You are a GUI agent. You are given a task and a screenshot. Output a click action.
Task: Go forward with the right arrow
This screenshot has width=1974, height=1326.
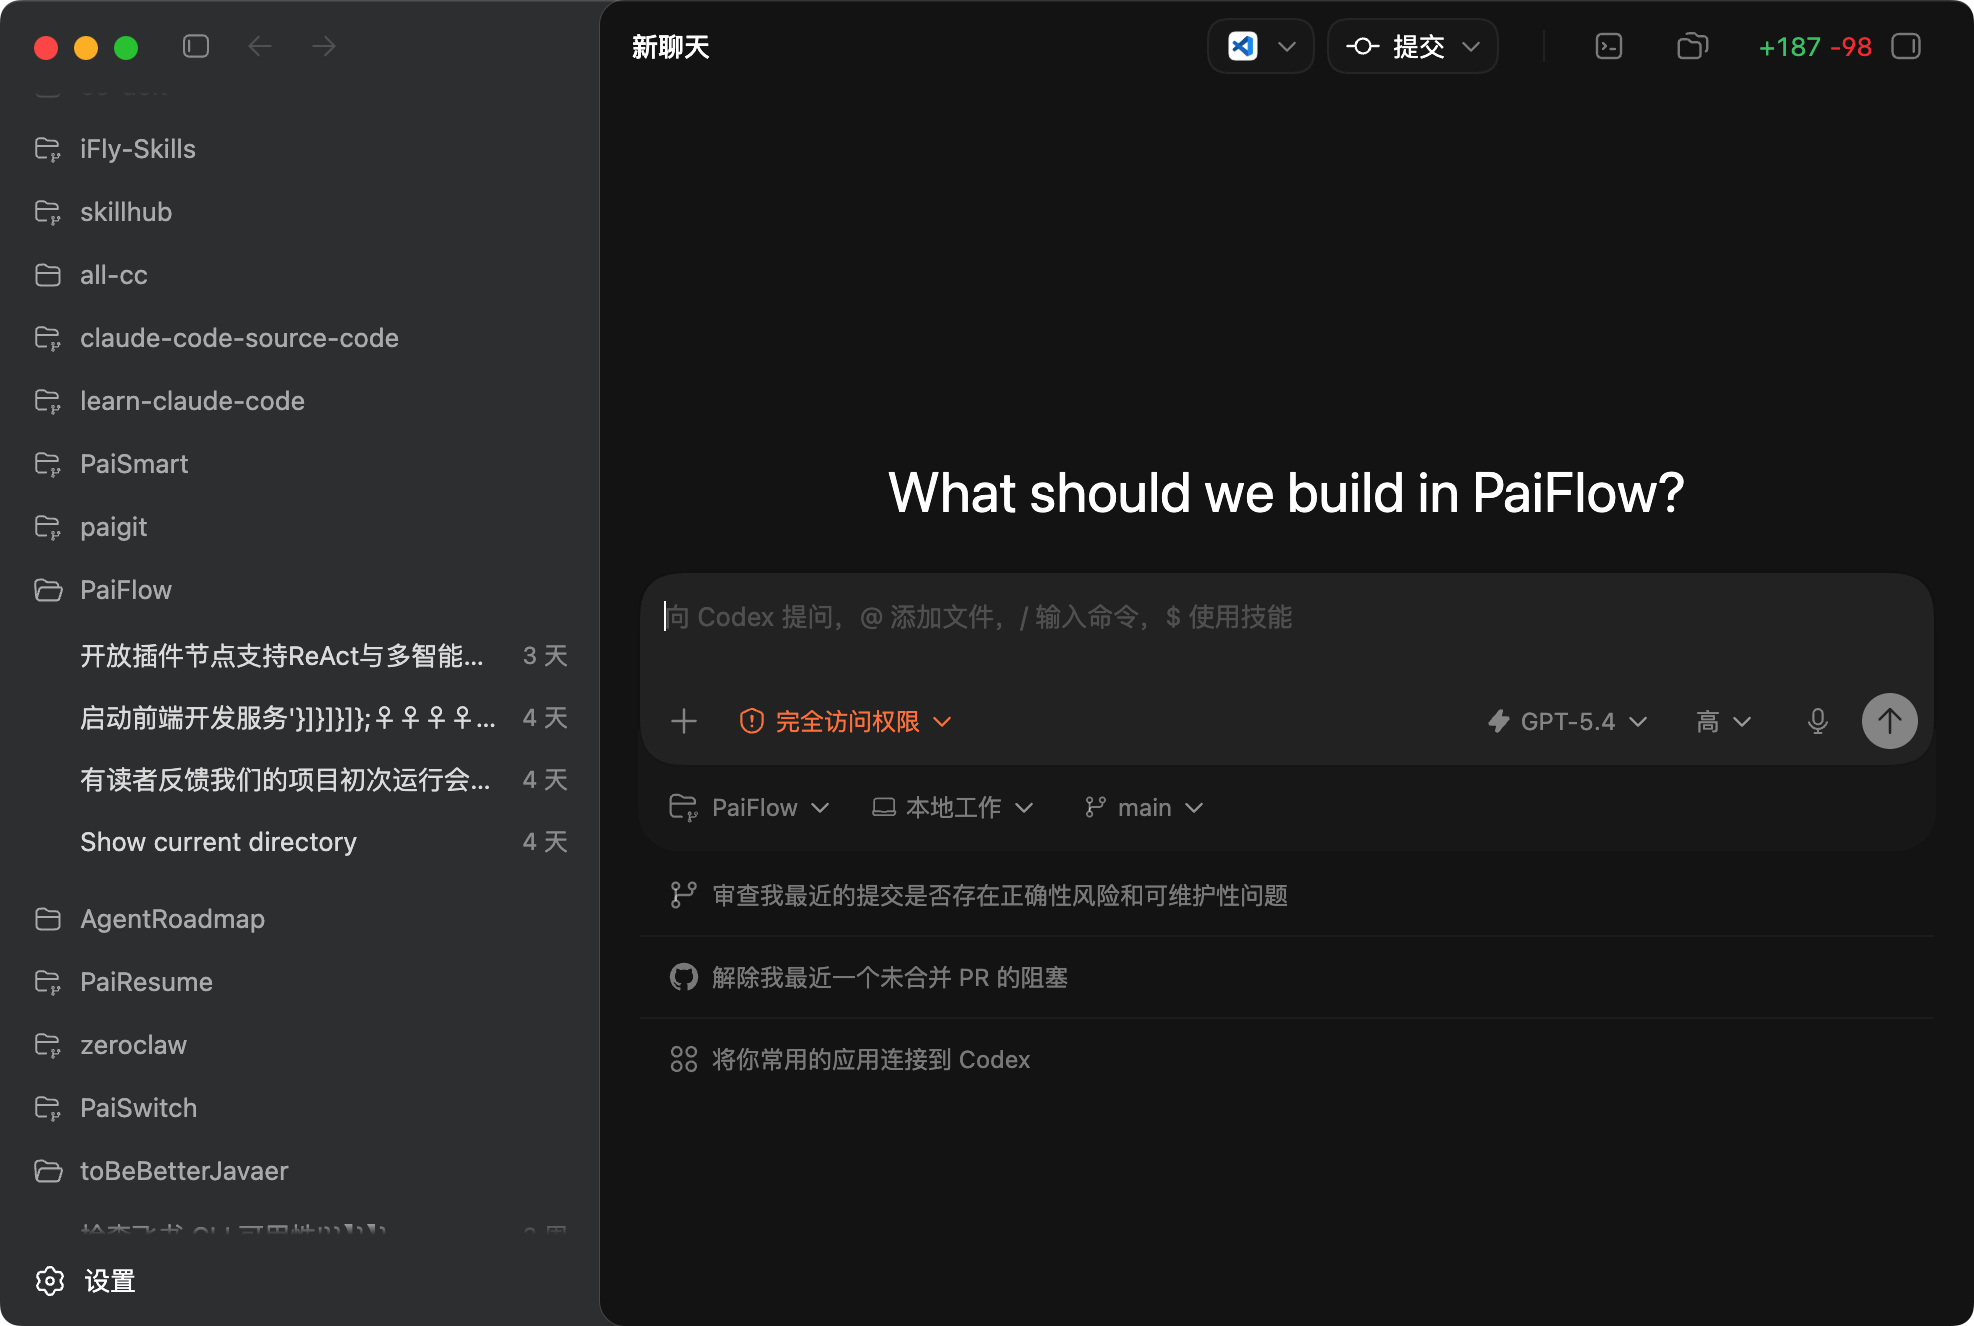pos(324,46)
